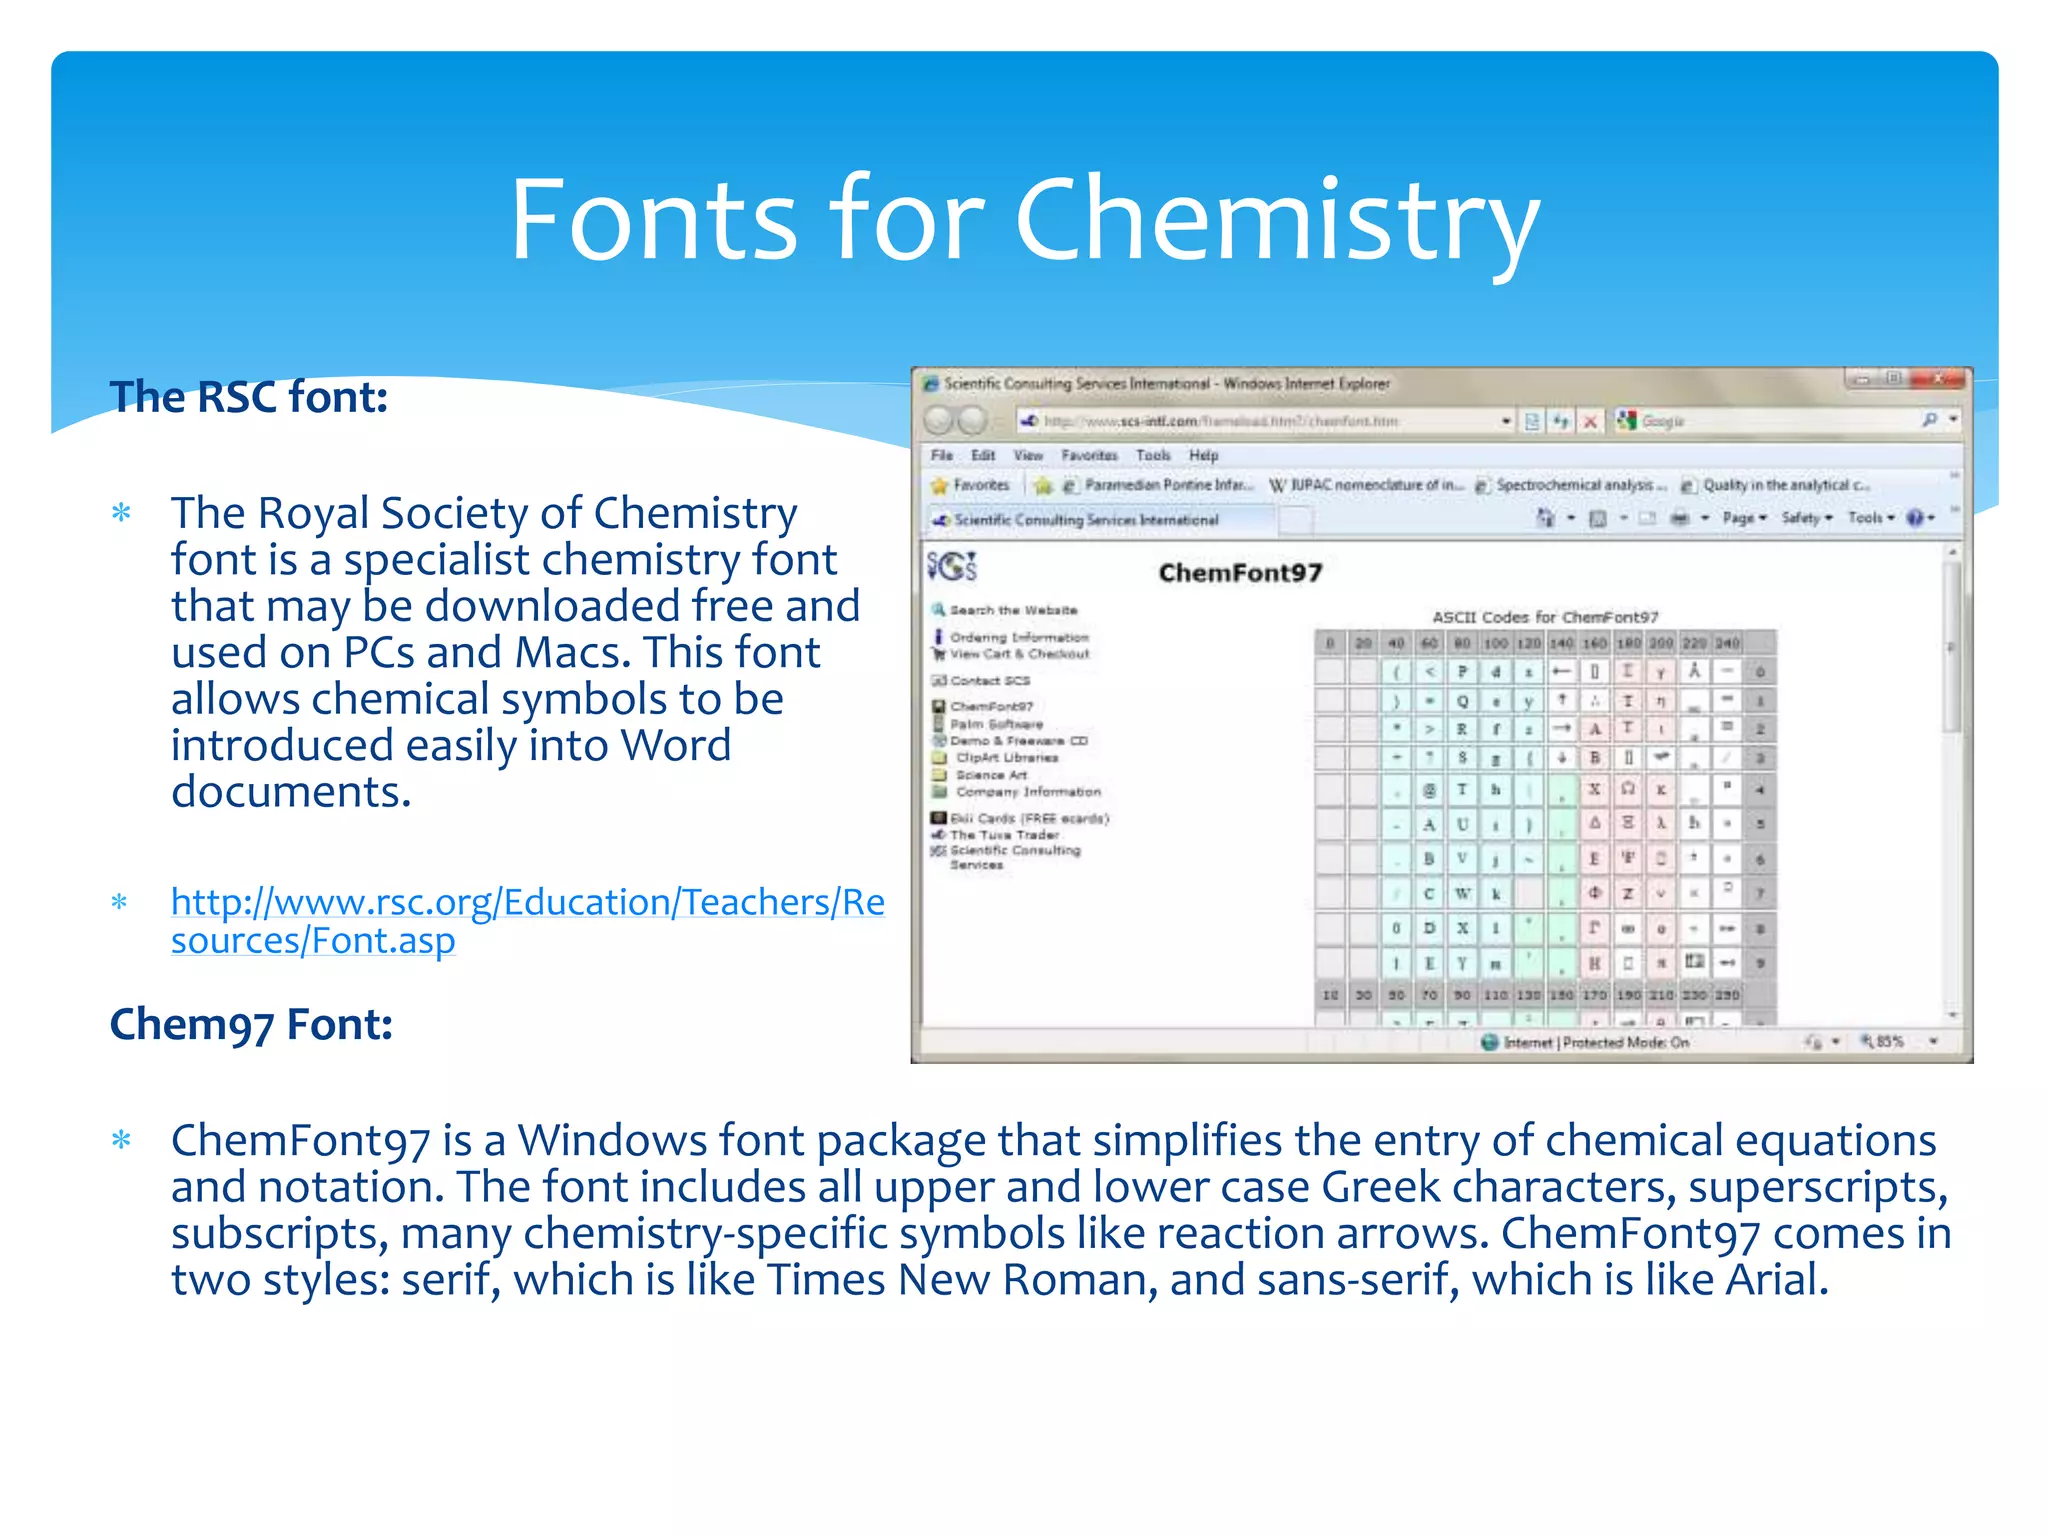Open the Spectrochemical analysis favorite
2048x1536 pixels.
point(1571,485)
